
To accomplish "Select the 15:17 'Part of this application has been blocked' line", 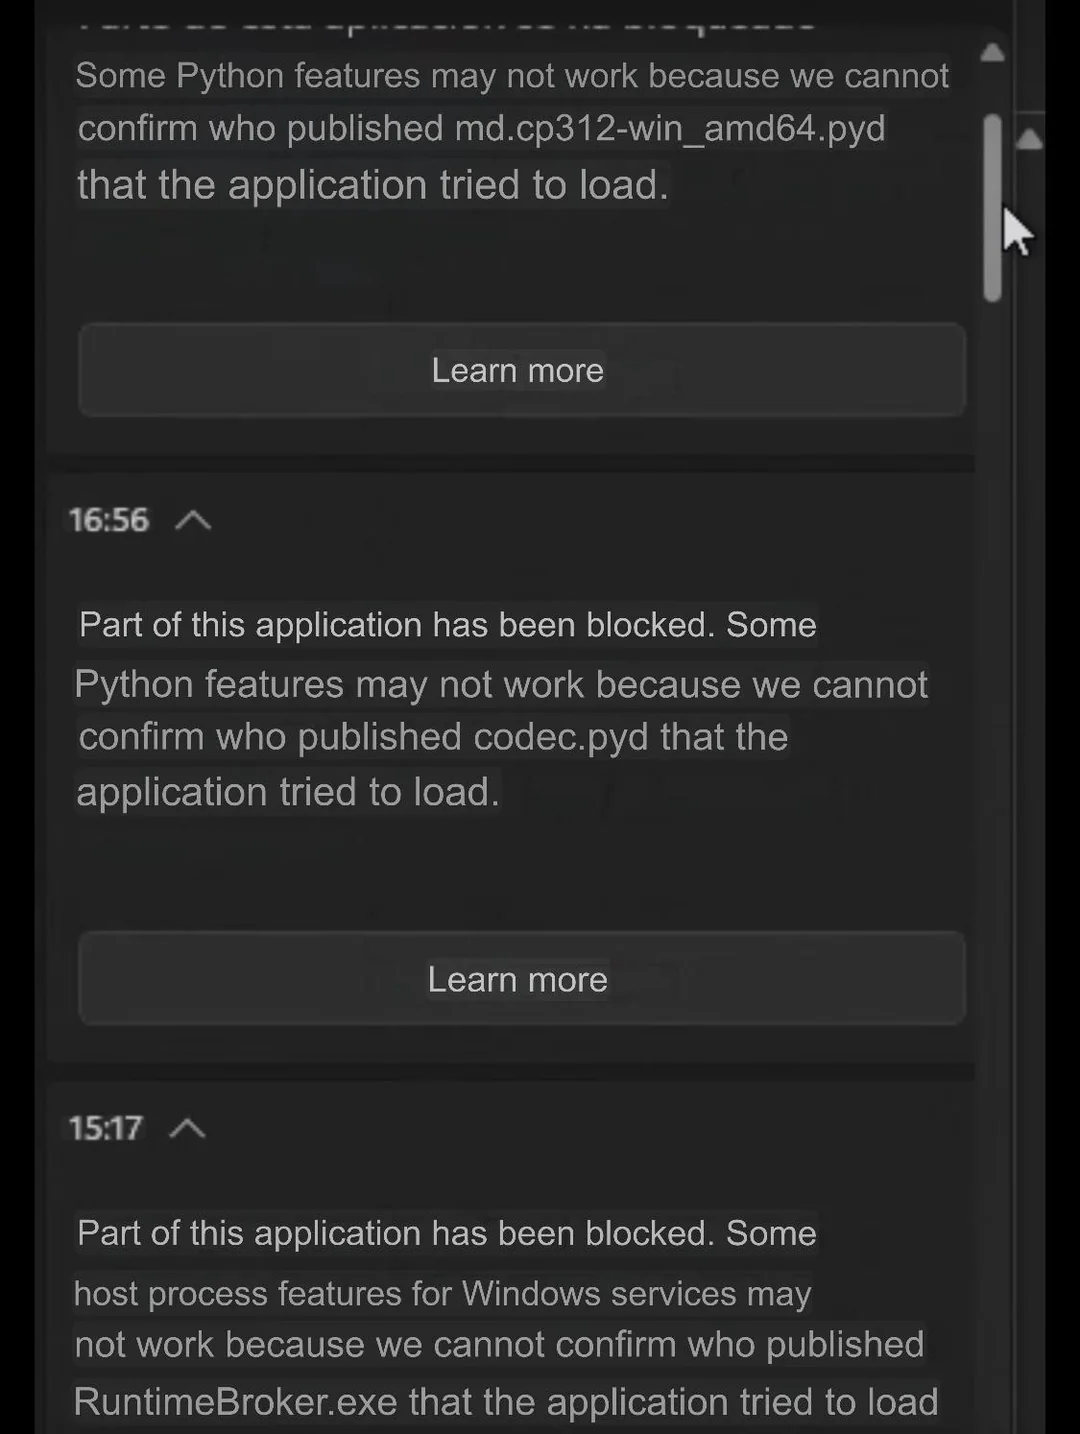I will pos(447,1233).
